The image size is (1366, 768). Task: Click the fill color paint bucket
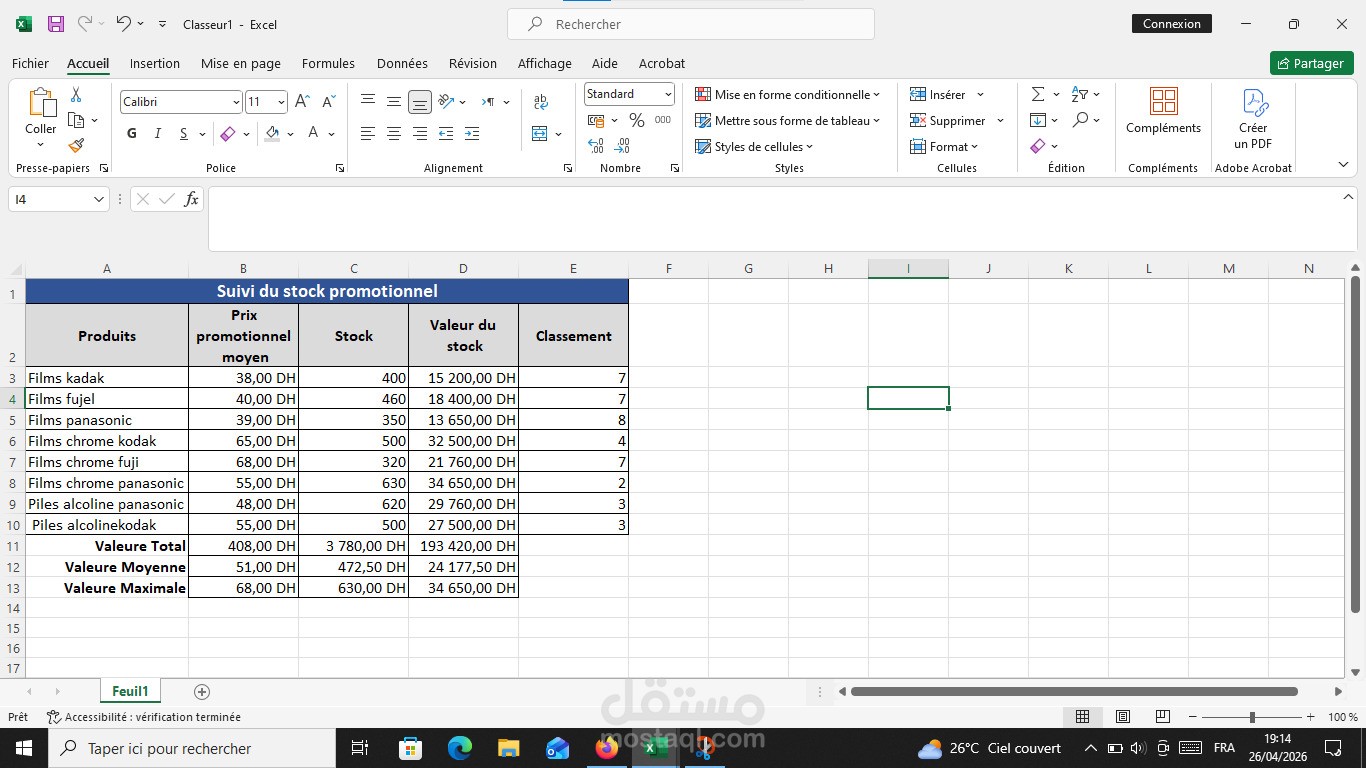[x=272, y=133]
